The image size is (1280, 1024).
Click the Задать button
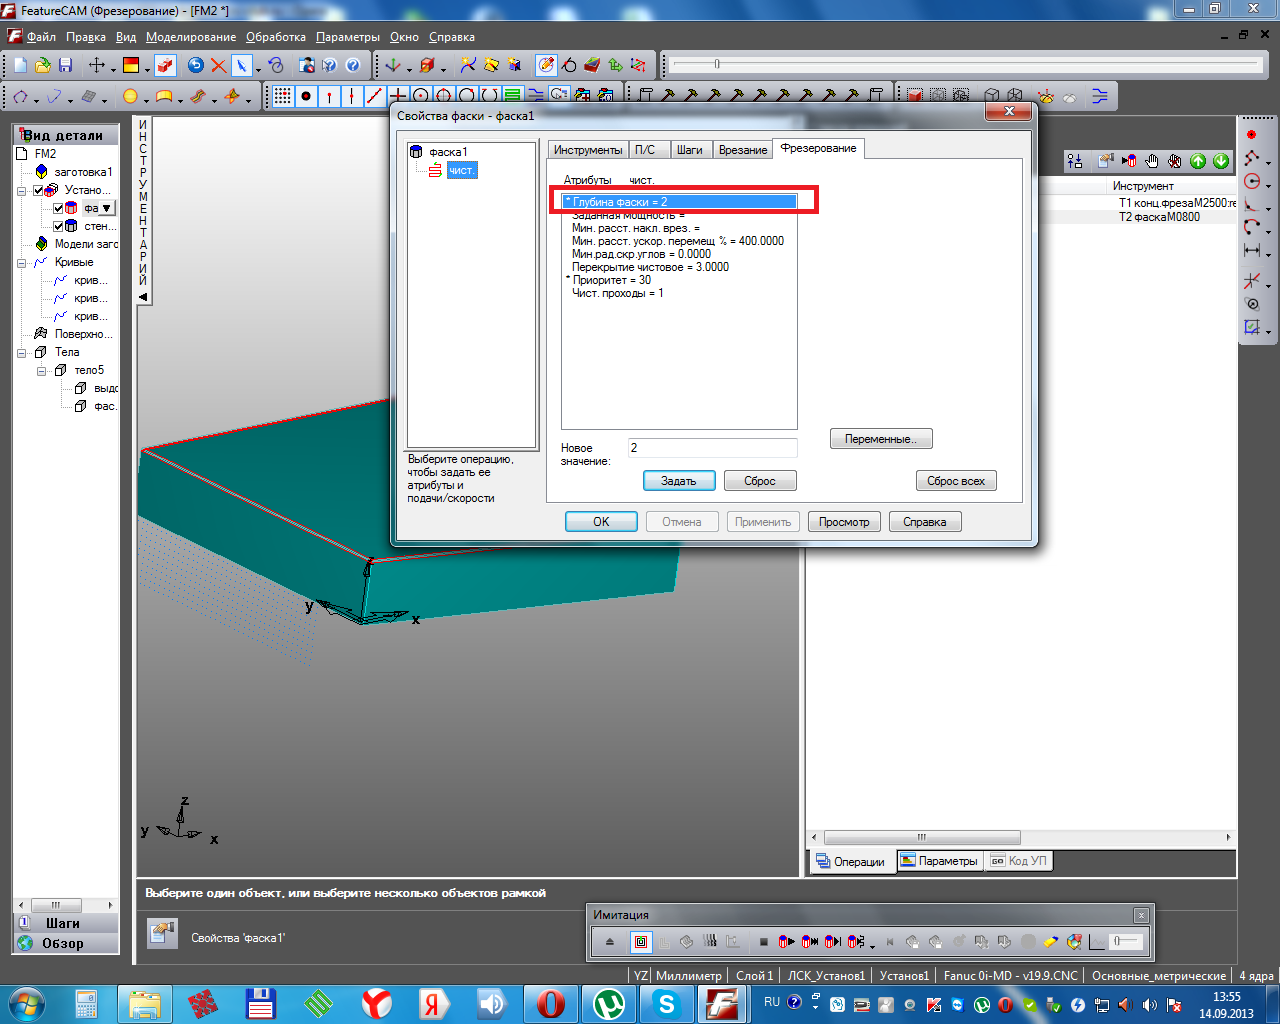(x=679, y=481)
